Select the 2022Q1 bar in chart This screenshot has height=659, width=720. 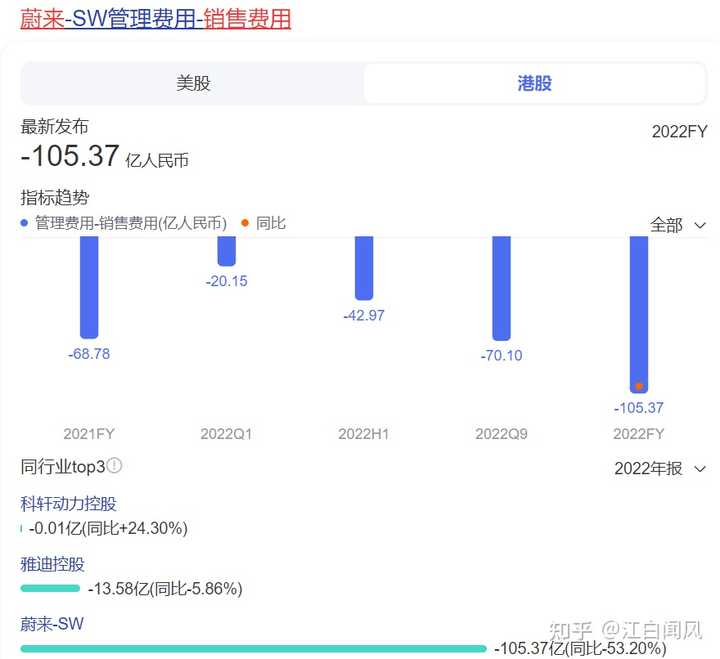pos(226,251)
